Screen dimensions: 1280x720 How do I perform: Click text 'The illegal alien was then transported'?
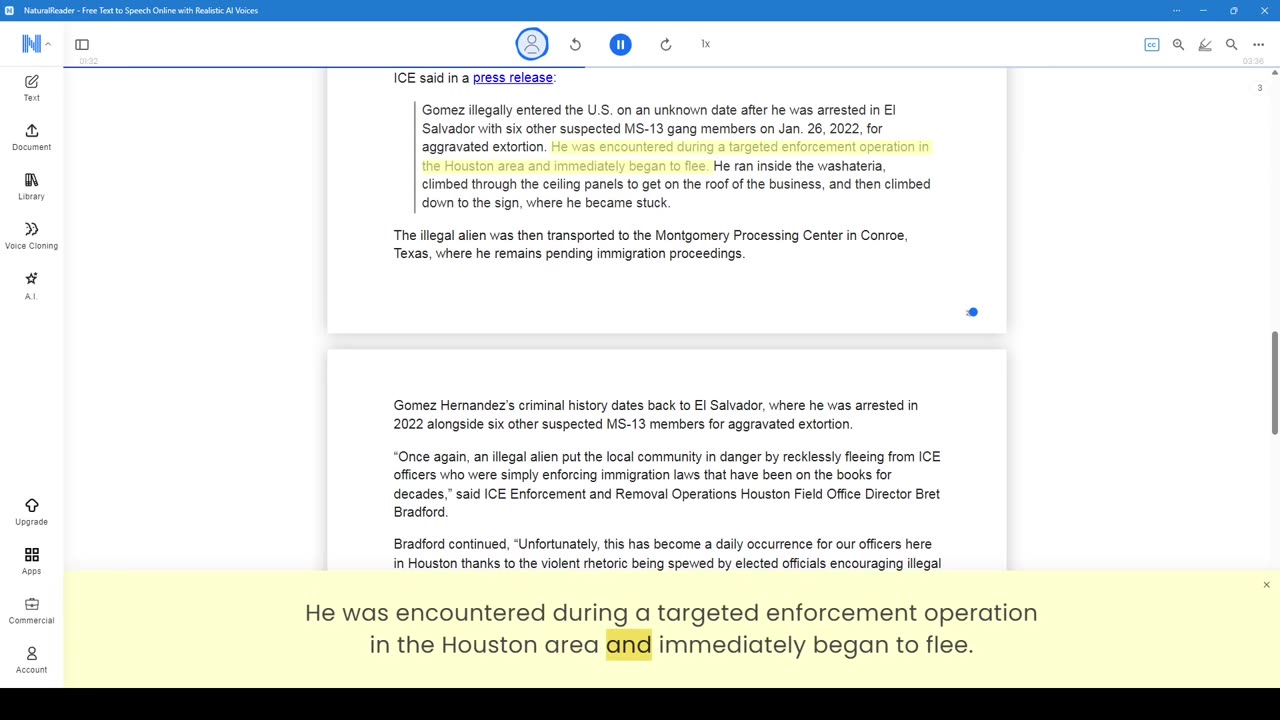point(650,244)
